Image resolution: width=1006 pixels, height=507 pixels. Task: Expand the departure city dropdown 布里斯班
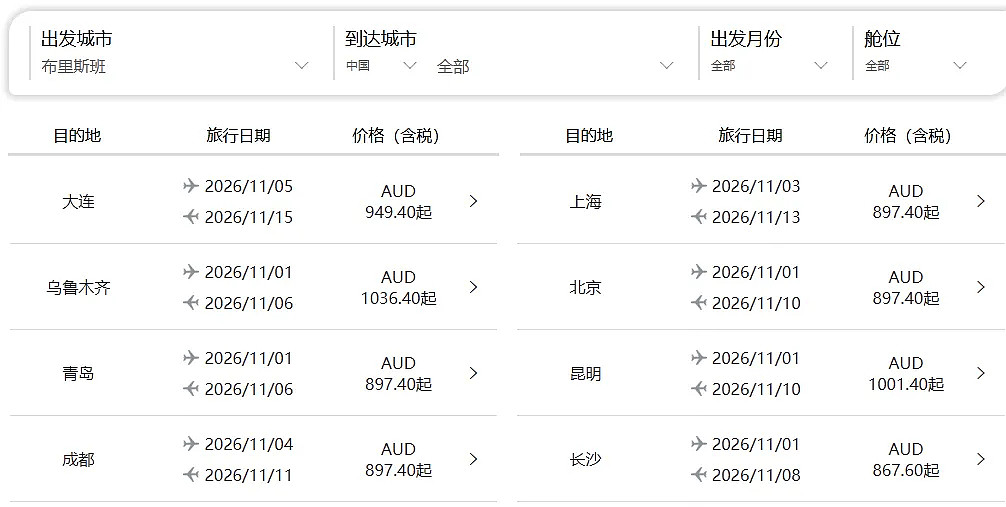(x=175, y=65)
